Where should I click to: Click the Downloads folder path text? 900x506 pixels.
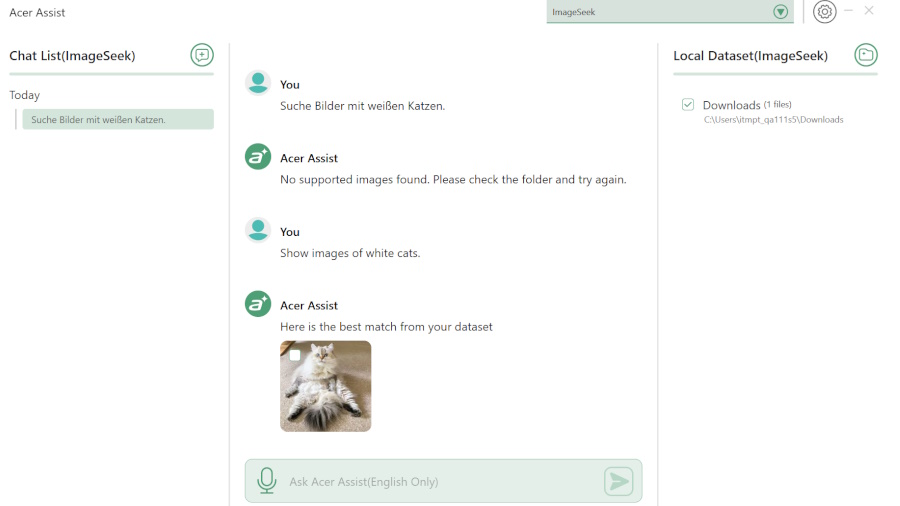click(774, 120)
